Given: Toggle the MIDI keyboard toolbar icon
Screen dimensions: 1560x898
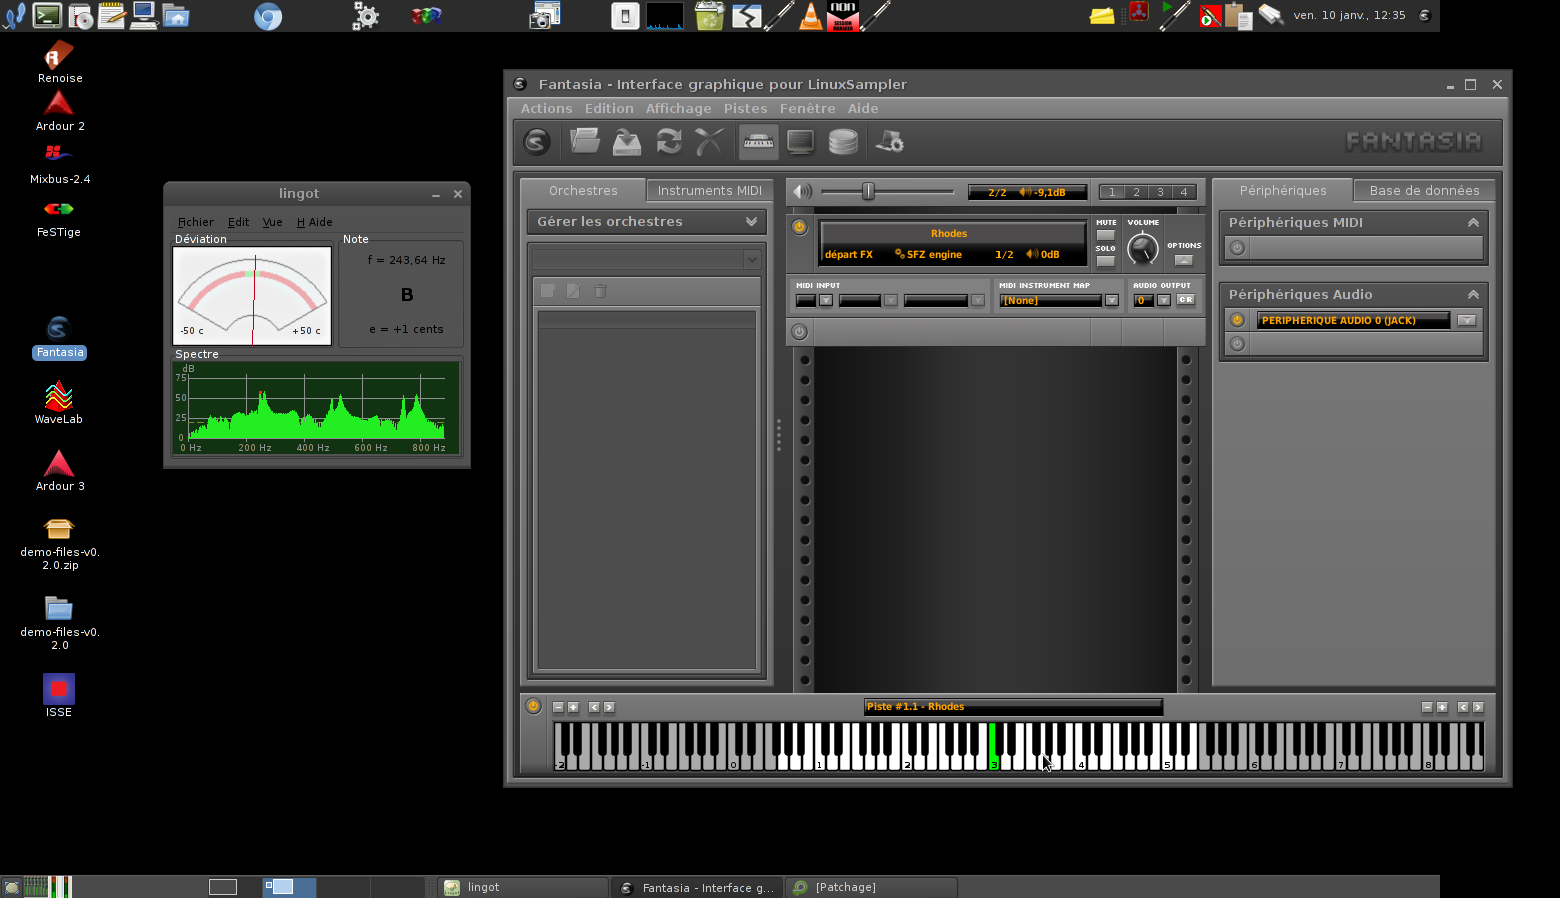Looking at the screenshot, I should coord(758,142).
